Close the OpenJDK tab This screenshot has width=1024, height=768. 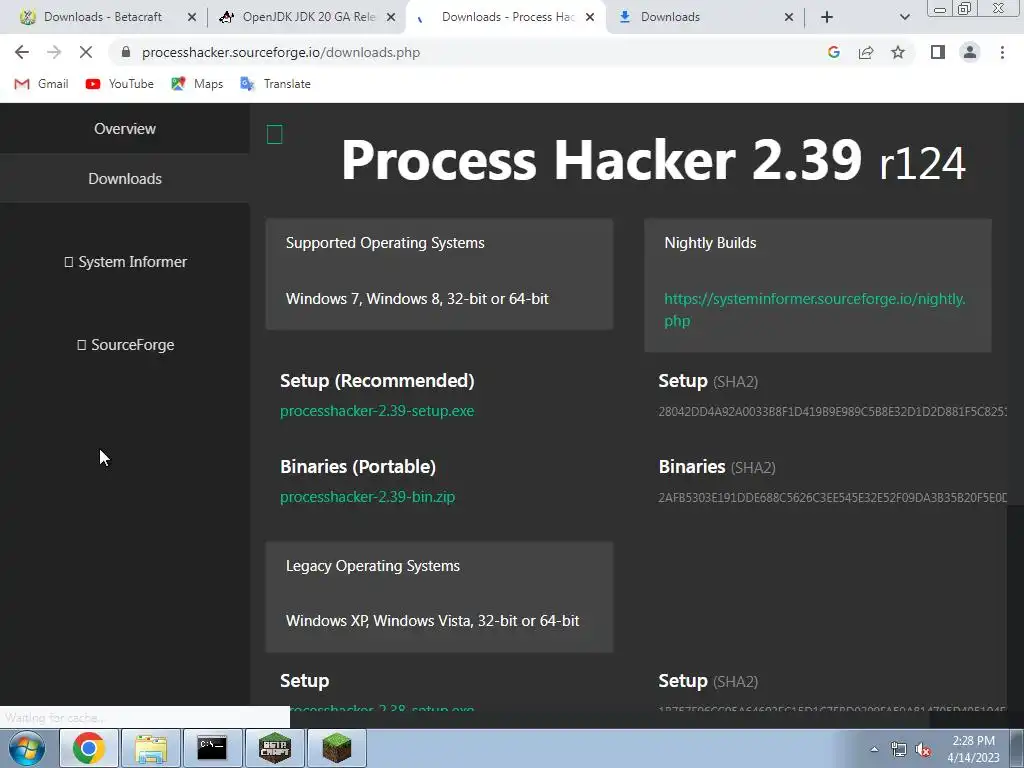[x=391, y=17]
